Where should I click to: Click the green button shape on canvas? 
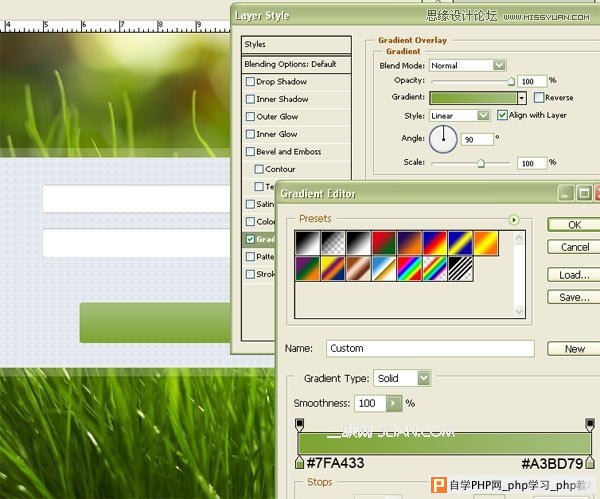155,323
